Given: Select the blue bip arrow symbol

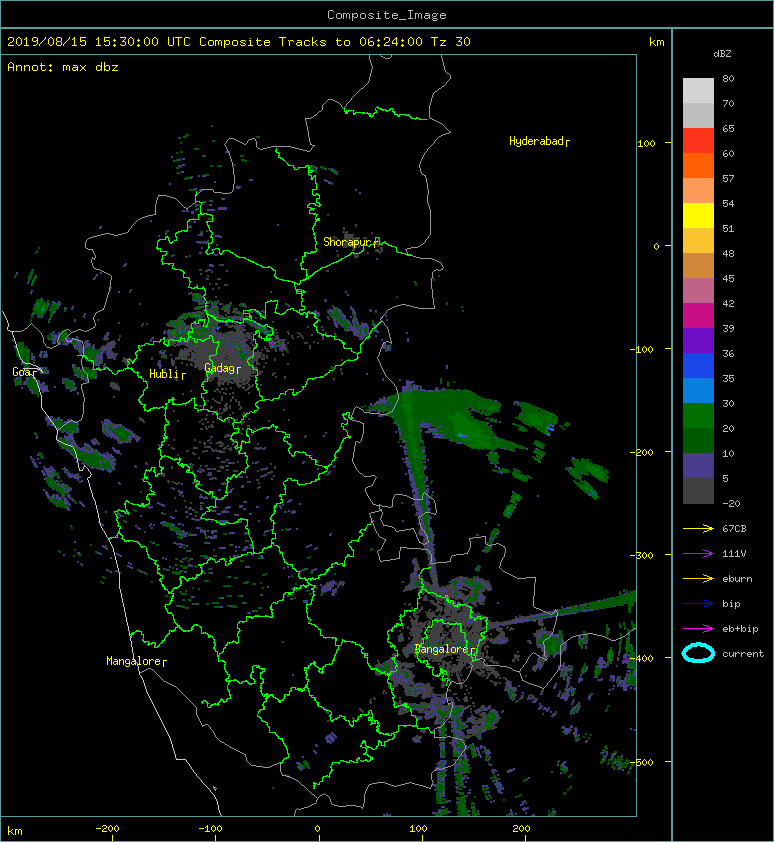Looking at the screenshot, I should click(x=698, y=604).
